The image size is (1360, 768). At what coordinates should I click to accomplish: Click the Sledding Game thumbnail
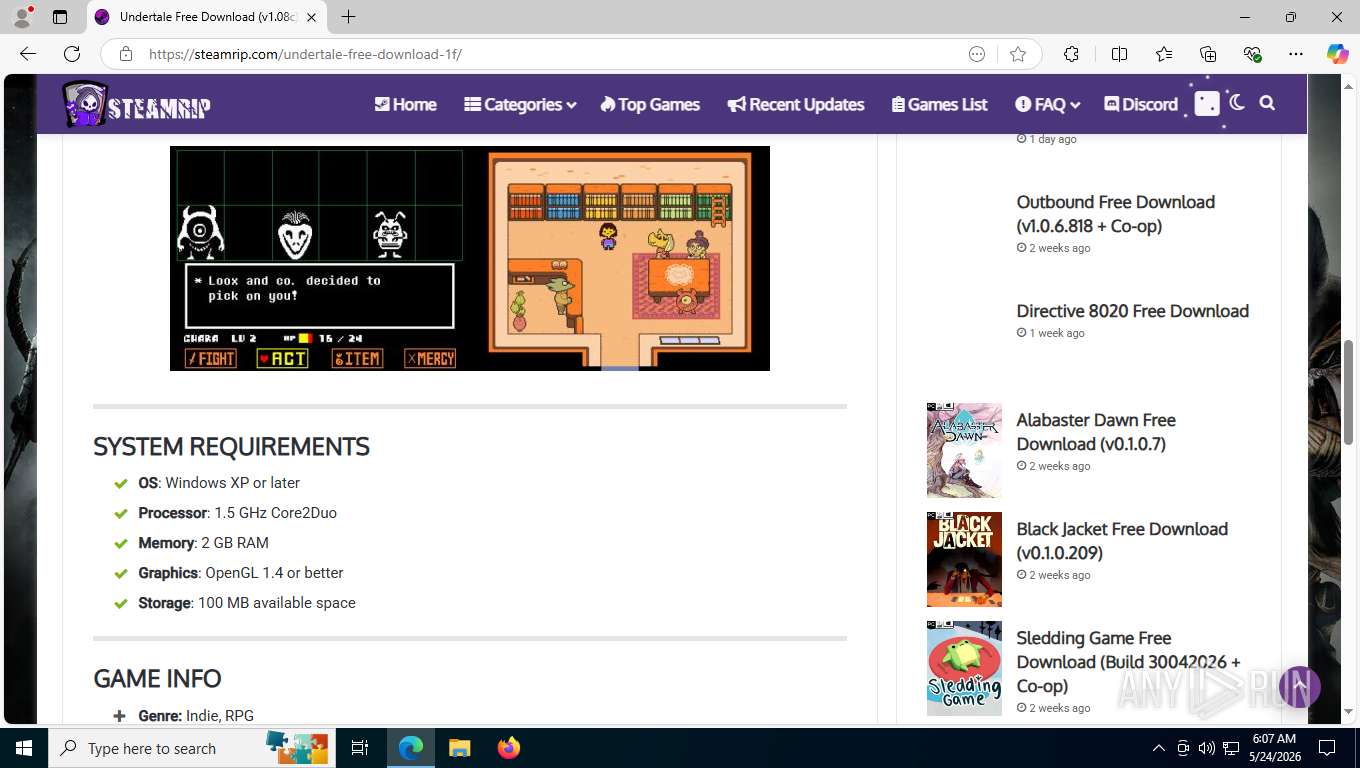tap(964, 668)
